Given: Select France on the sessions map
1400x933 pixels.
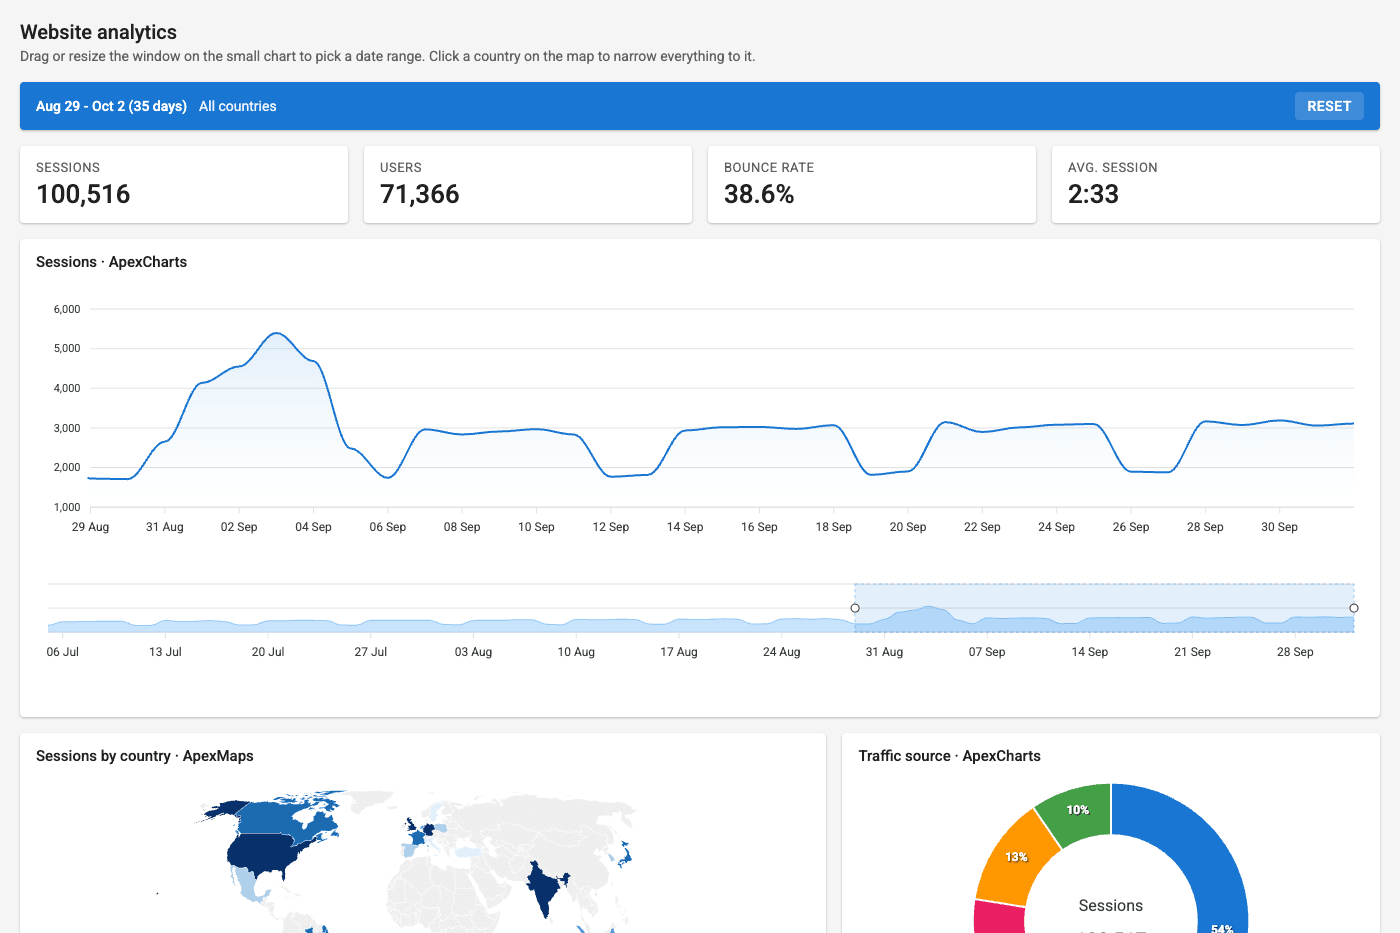Looking at the screenshot, I should tap(419, 839).
